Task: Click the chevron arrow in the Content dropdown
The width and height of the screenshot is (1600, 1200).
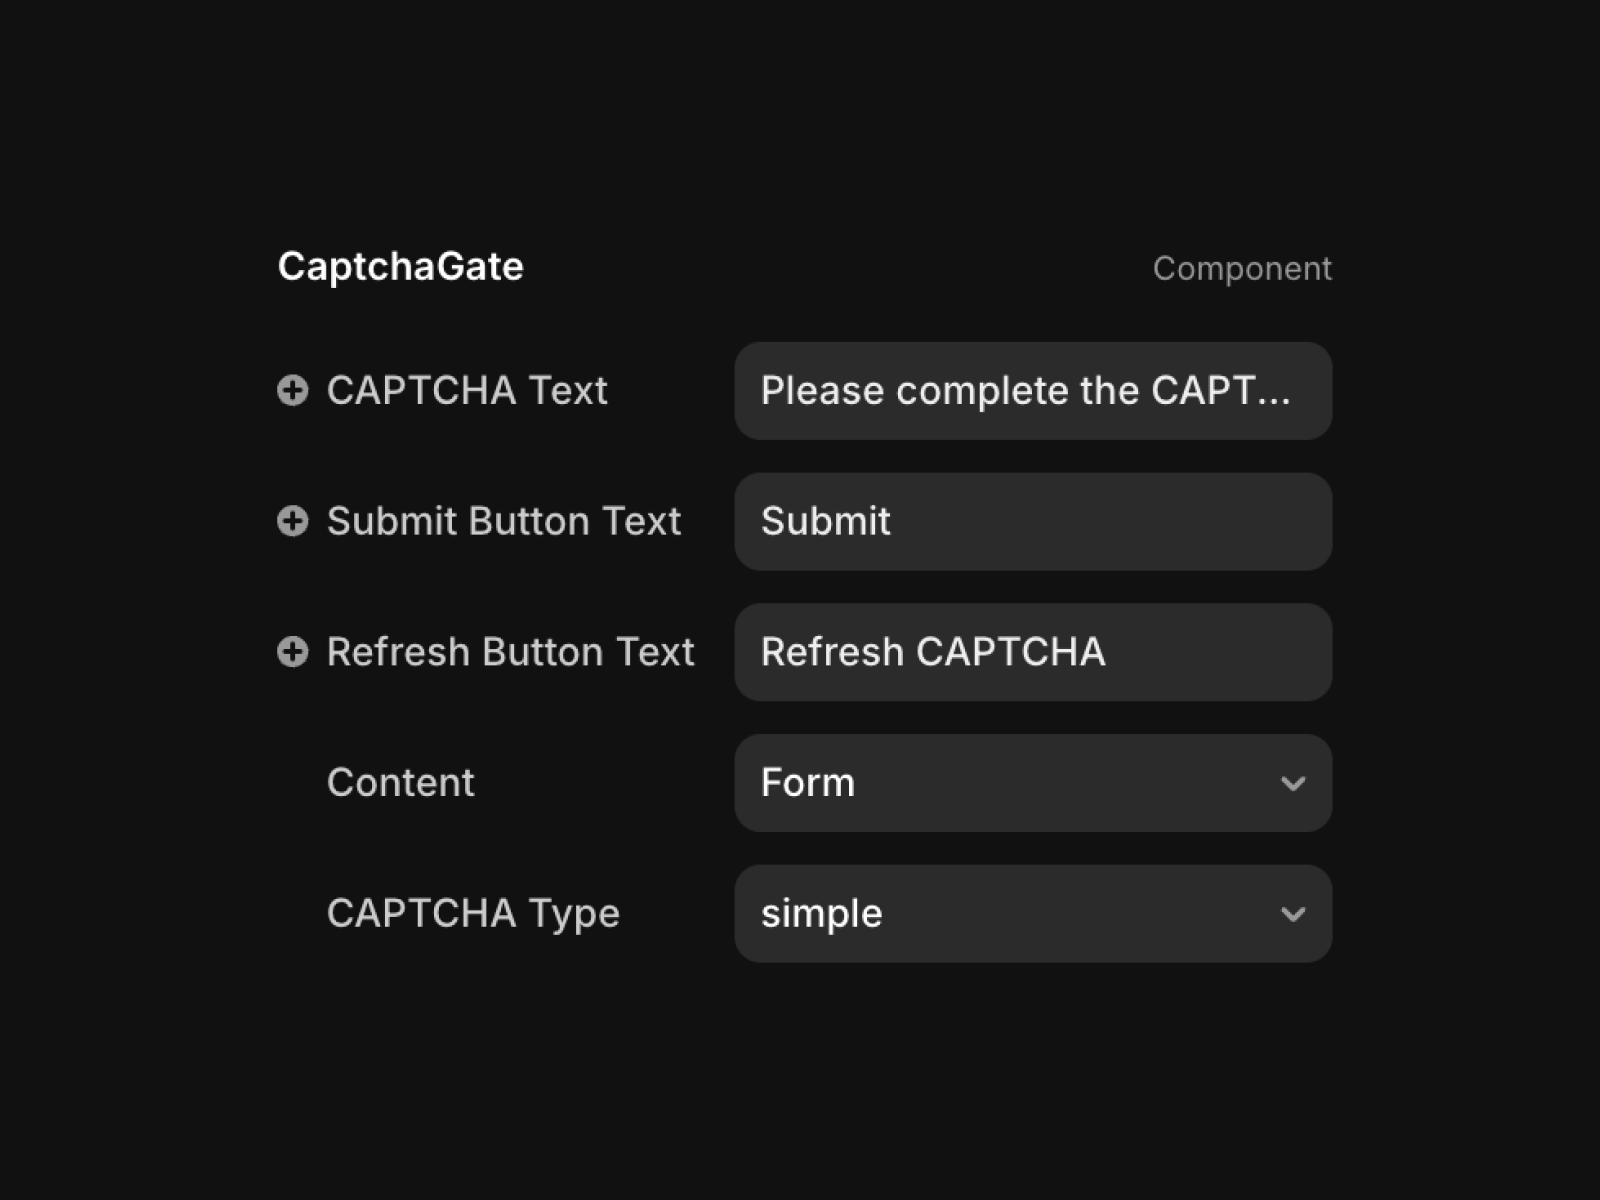Action: pyautogui.click(x=1293, y=783)
